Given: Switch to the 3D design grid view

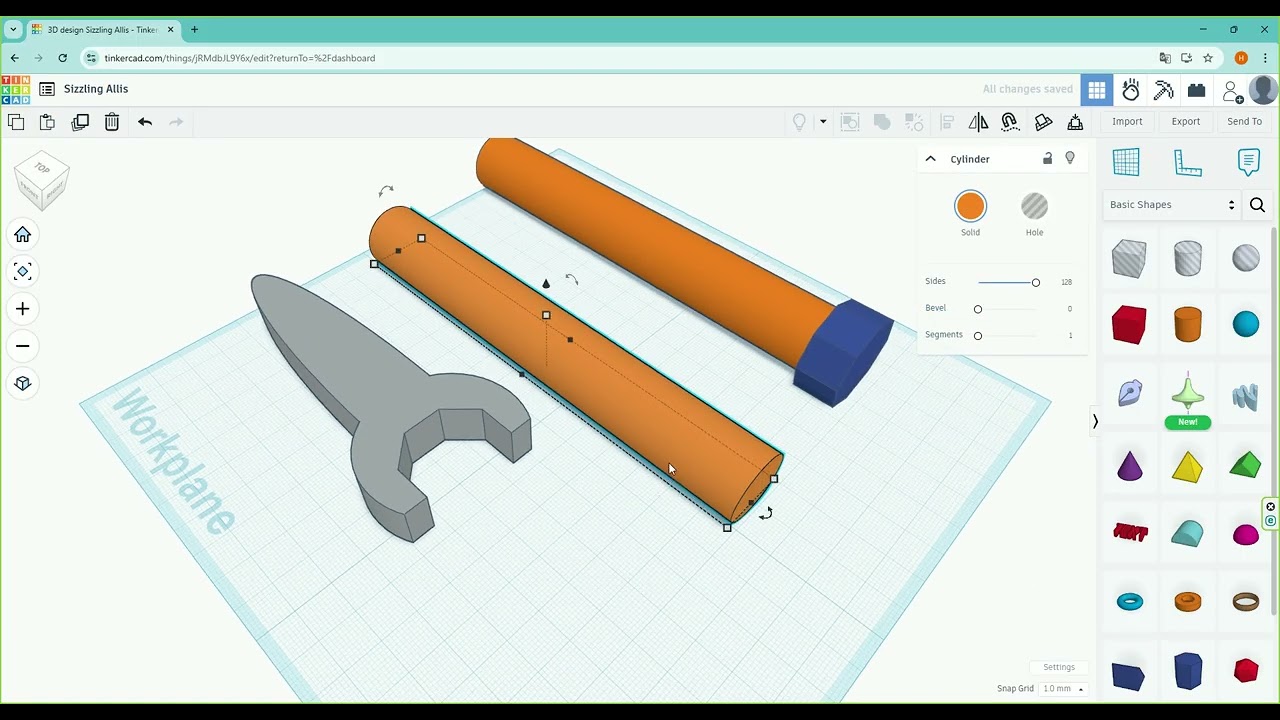Looking at the screenshot, I should [1097, 90].
